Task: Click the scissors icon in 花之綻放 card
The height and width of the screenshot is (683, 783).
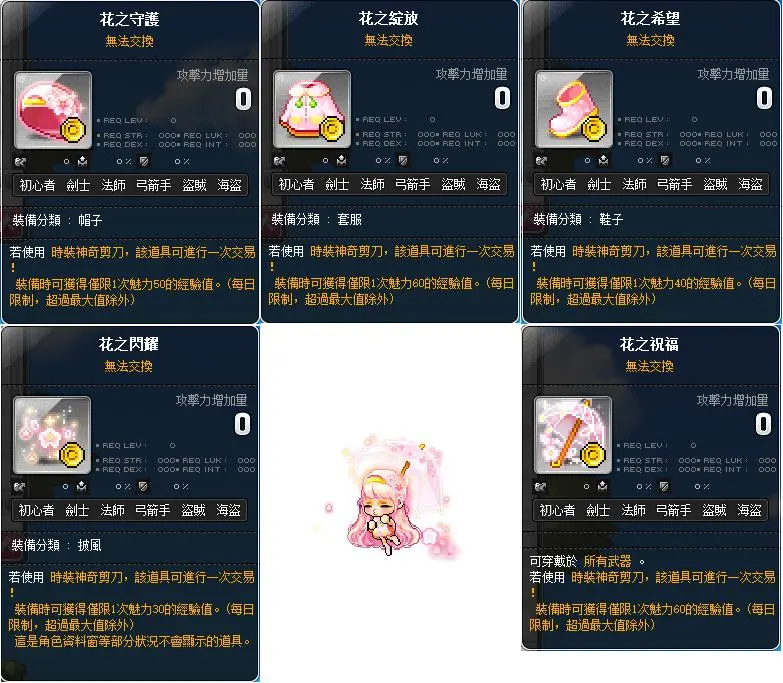Action: pos(279,161)
